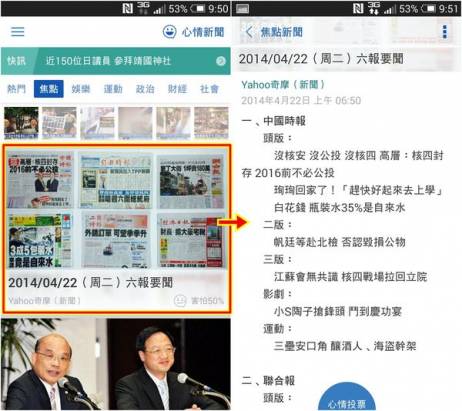
Task: Tap the 害怕50% mood face icon
Action: [180, 301]
